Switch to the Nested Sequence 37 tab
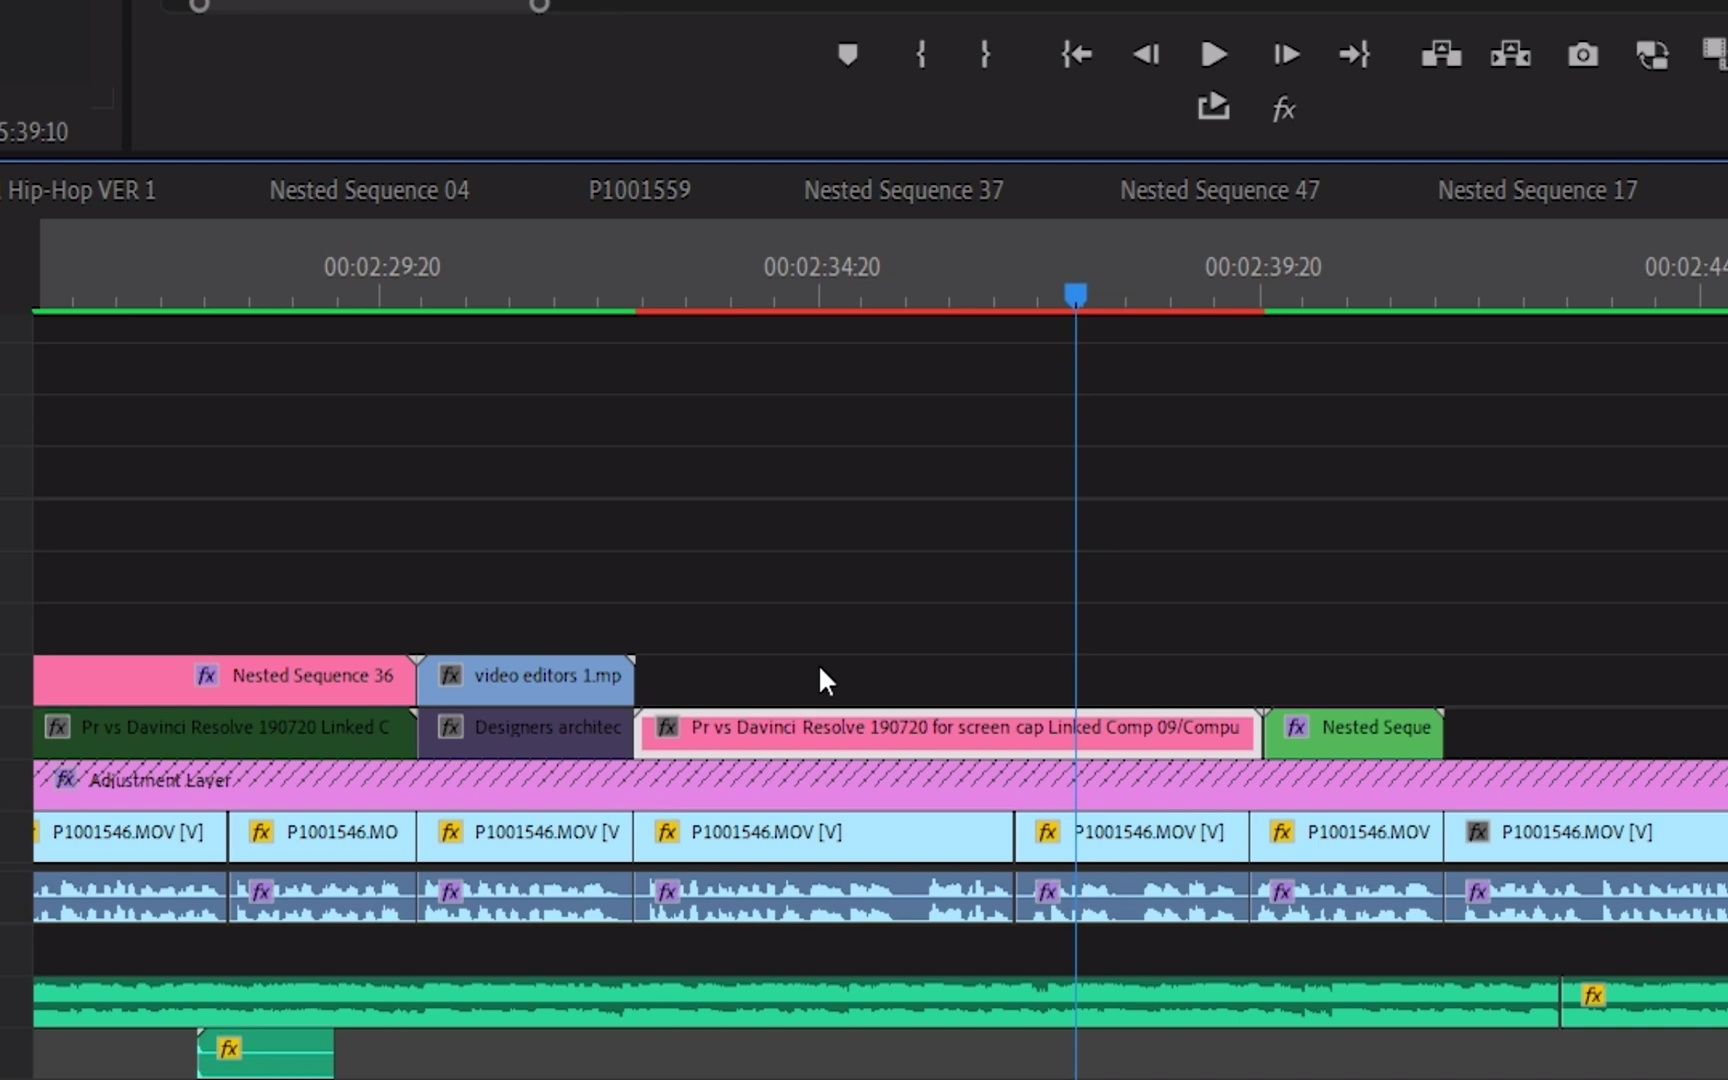 [x=902, y=190]
